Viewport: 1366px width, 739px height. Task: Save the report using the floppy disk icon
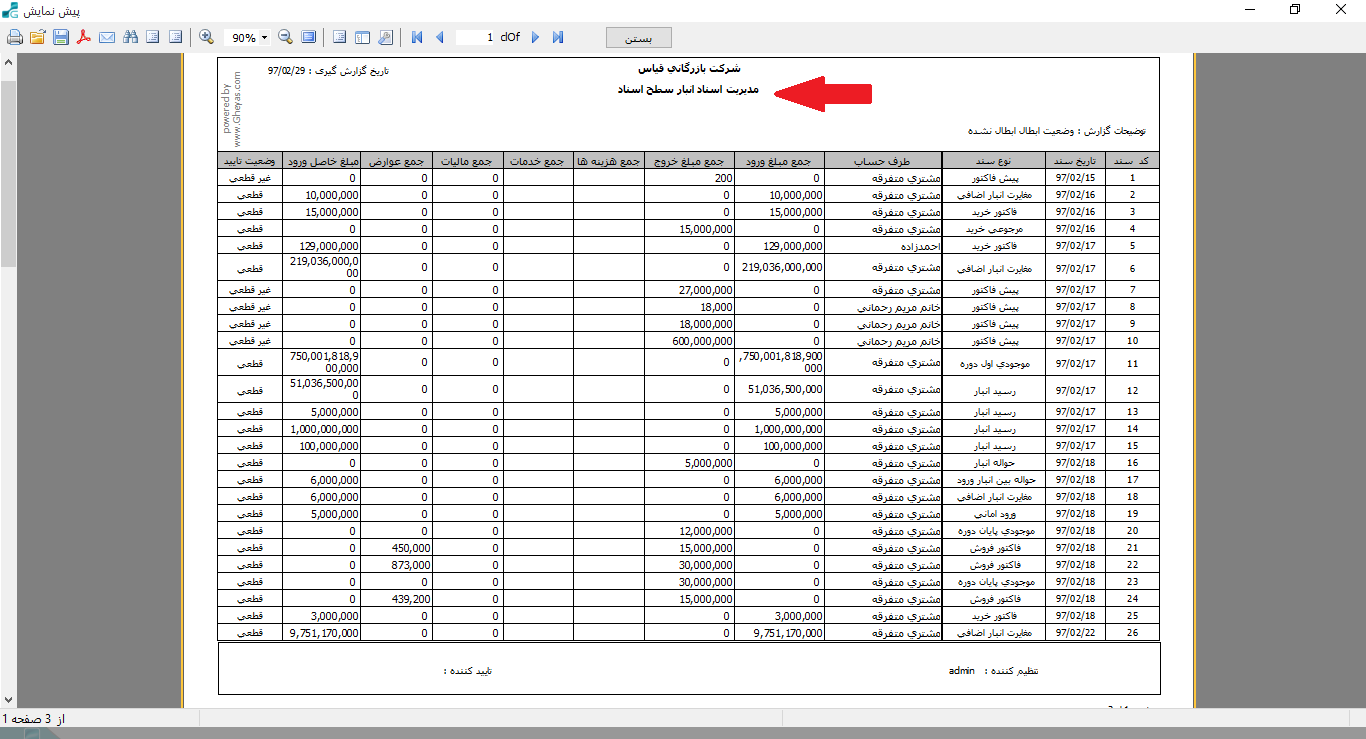coord(61,37)
